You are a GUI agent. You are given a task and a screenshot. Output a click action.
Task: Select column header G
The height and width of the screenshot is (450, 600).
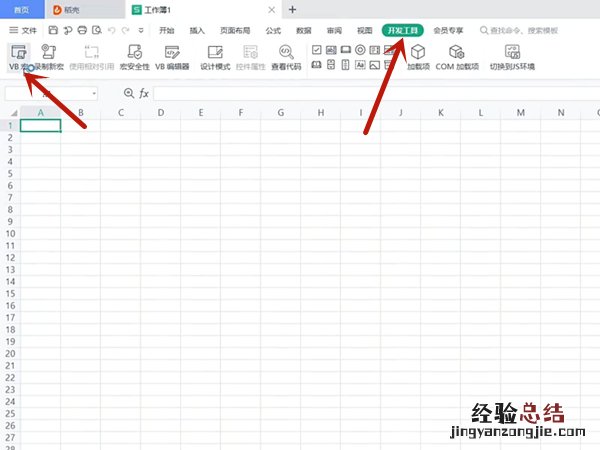pos(281,112)
